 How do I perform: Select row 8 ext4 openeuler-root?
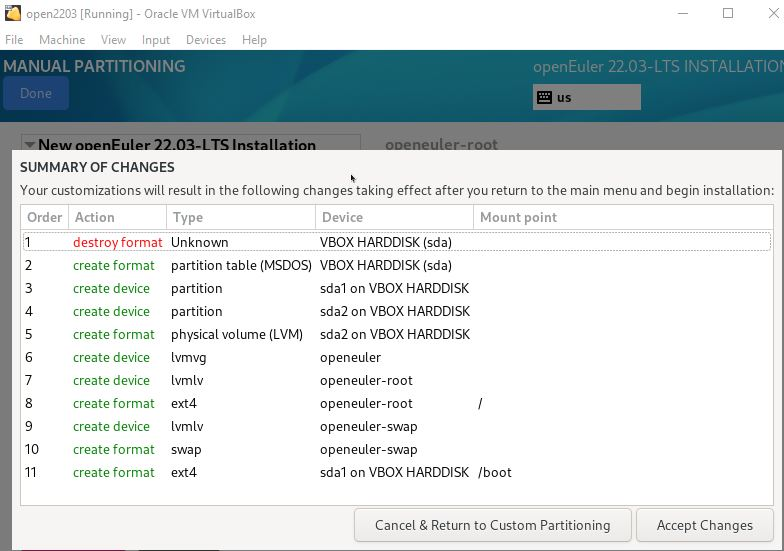[396, 404]
